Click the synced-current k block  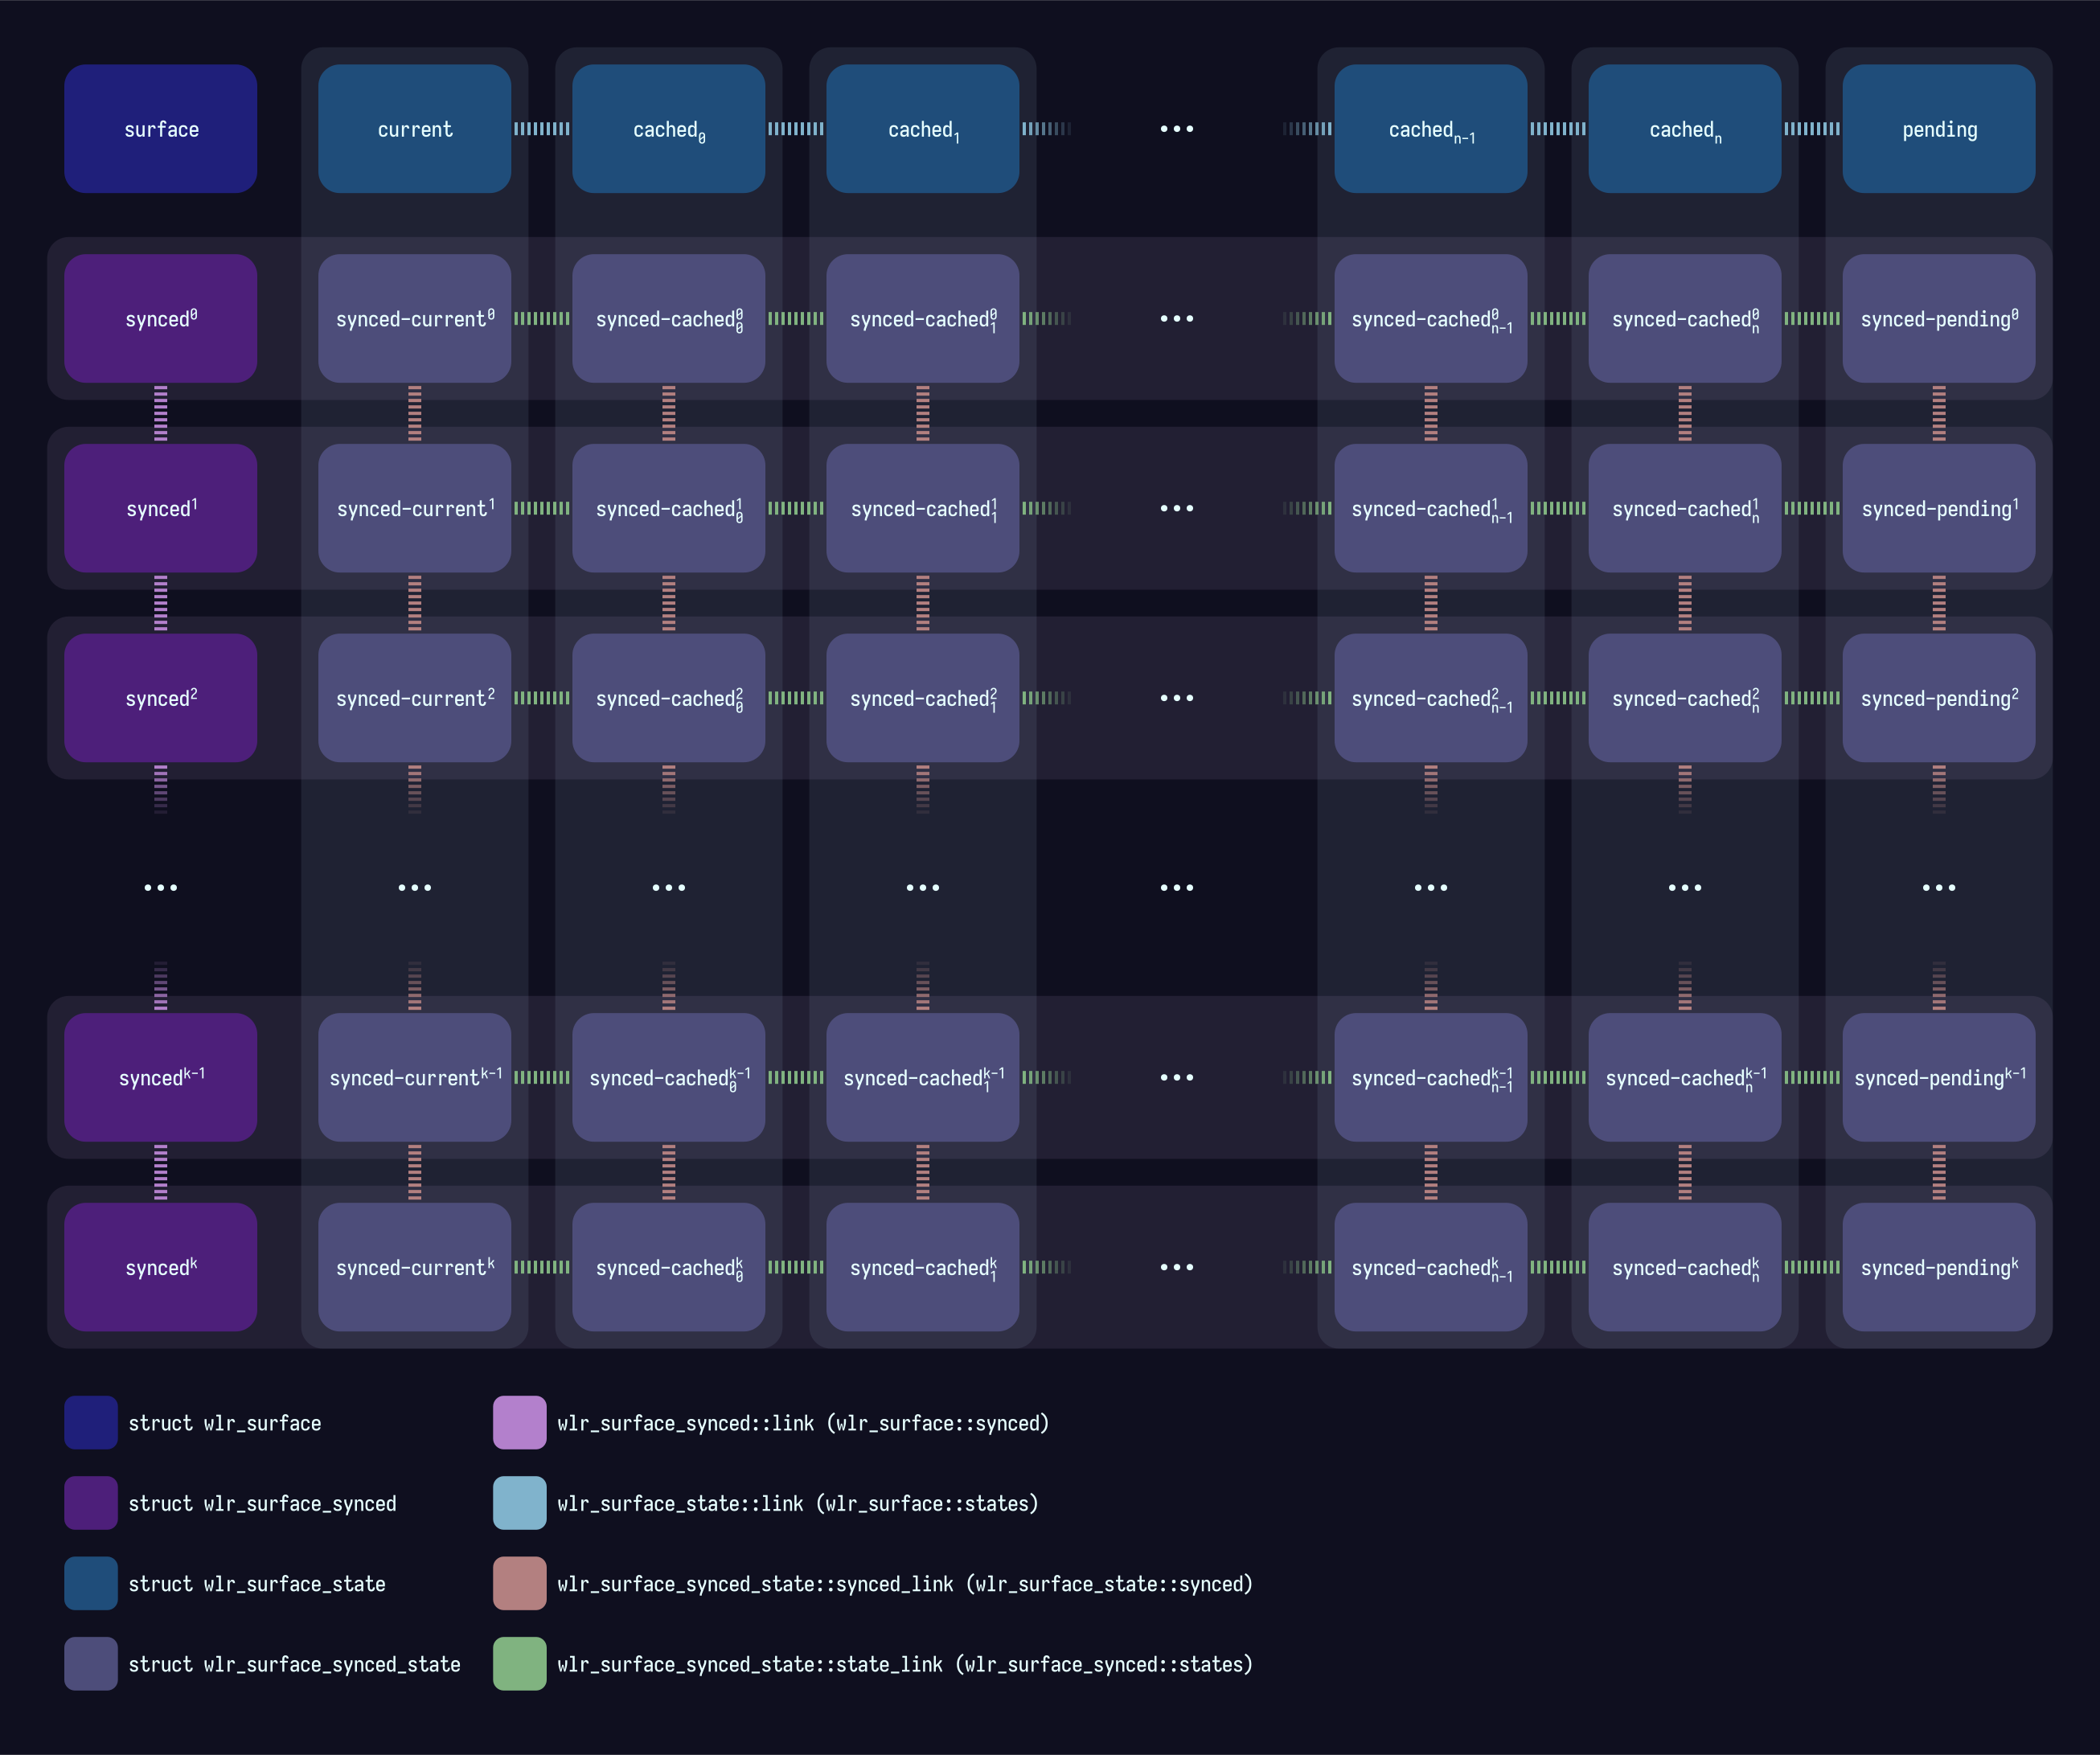pyautogui.click(x=414, y=1267)
